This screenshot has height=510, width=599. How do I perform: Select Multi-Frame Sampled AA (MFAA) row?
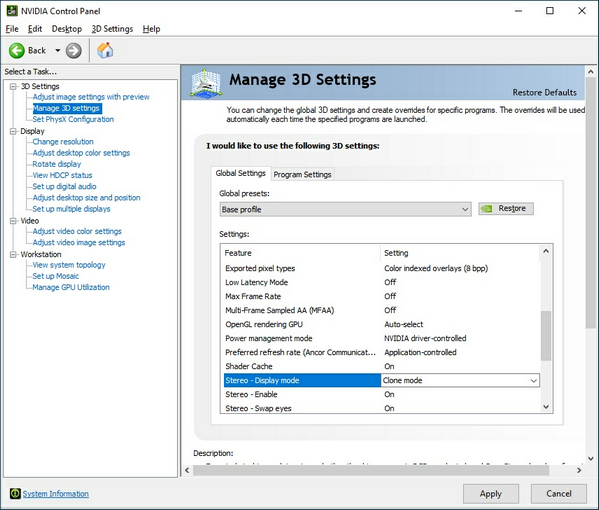[x=381, y=310]
